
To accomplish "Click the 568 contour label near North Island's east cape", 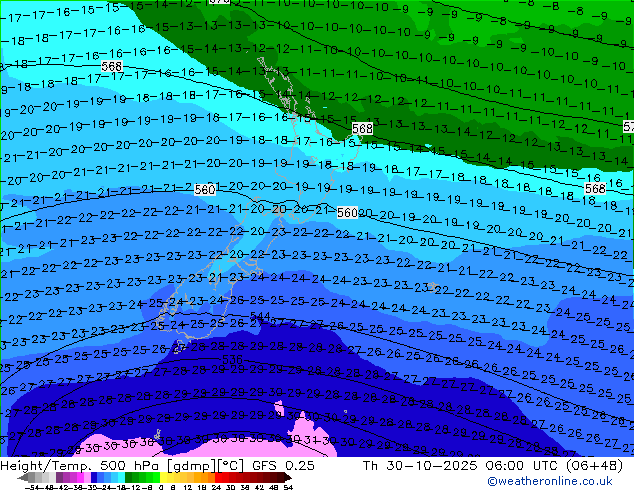I will [362, 129].
